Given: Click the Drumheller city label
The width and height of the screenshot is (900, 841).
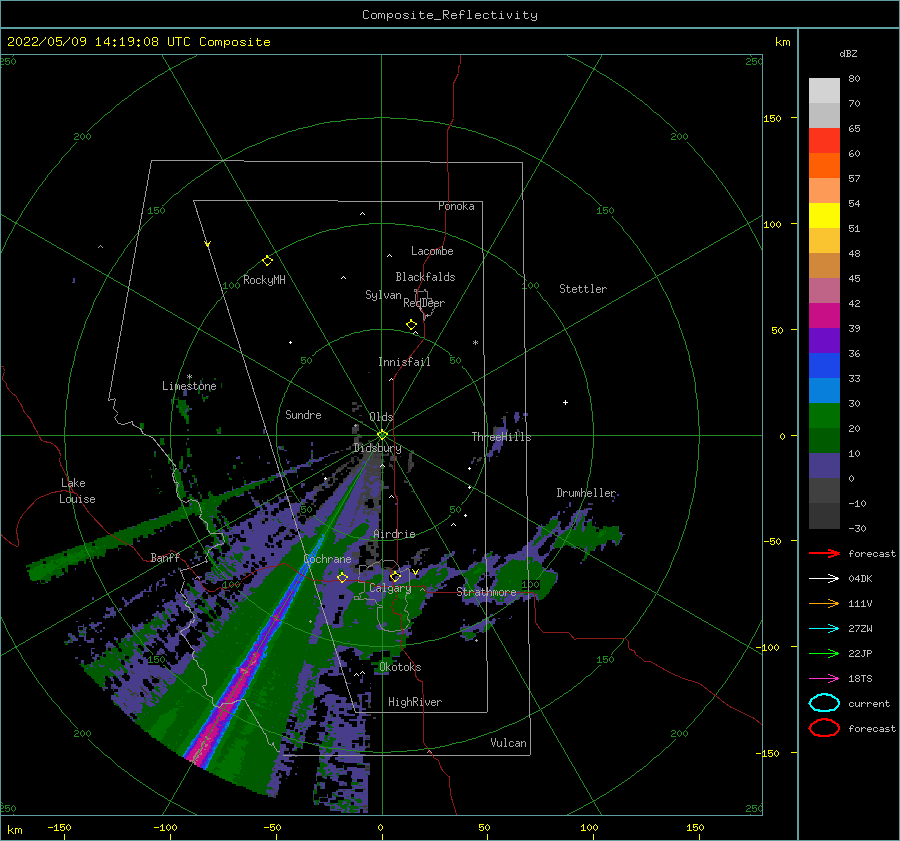Looking at the screenshot, I should 586,493.
